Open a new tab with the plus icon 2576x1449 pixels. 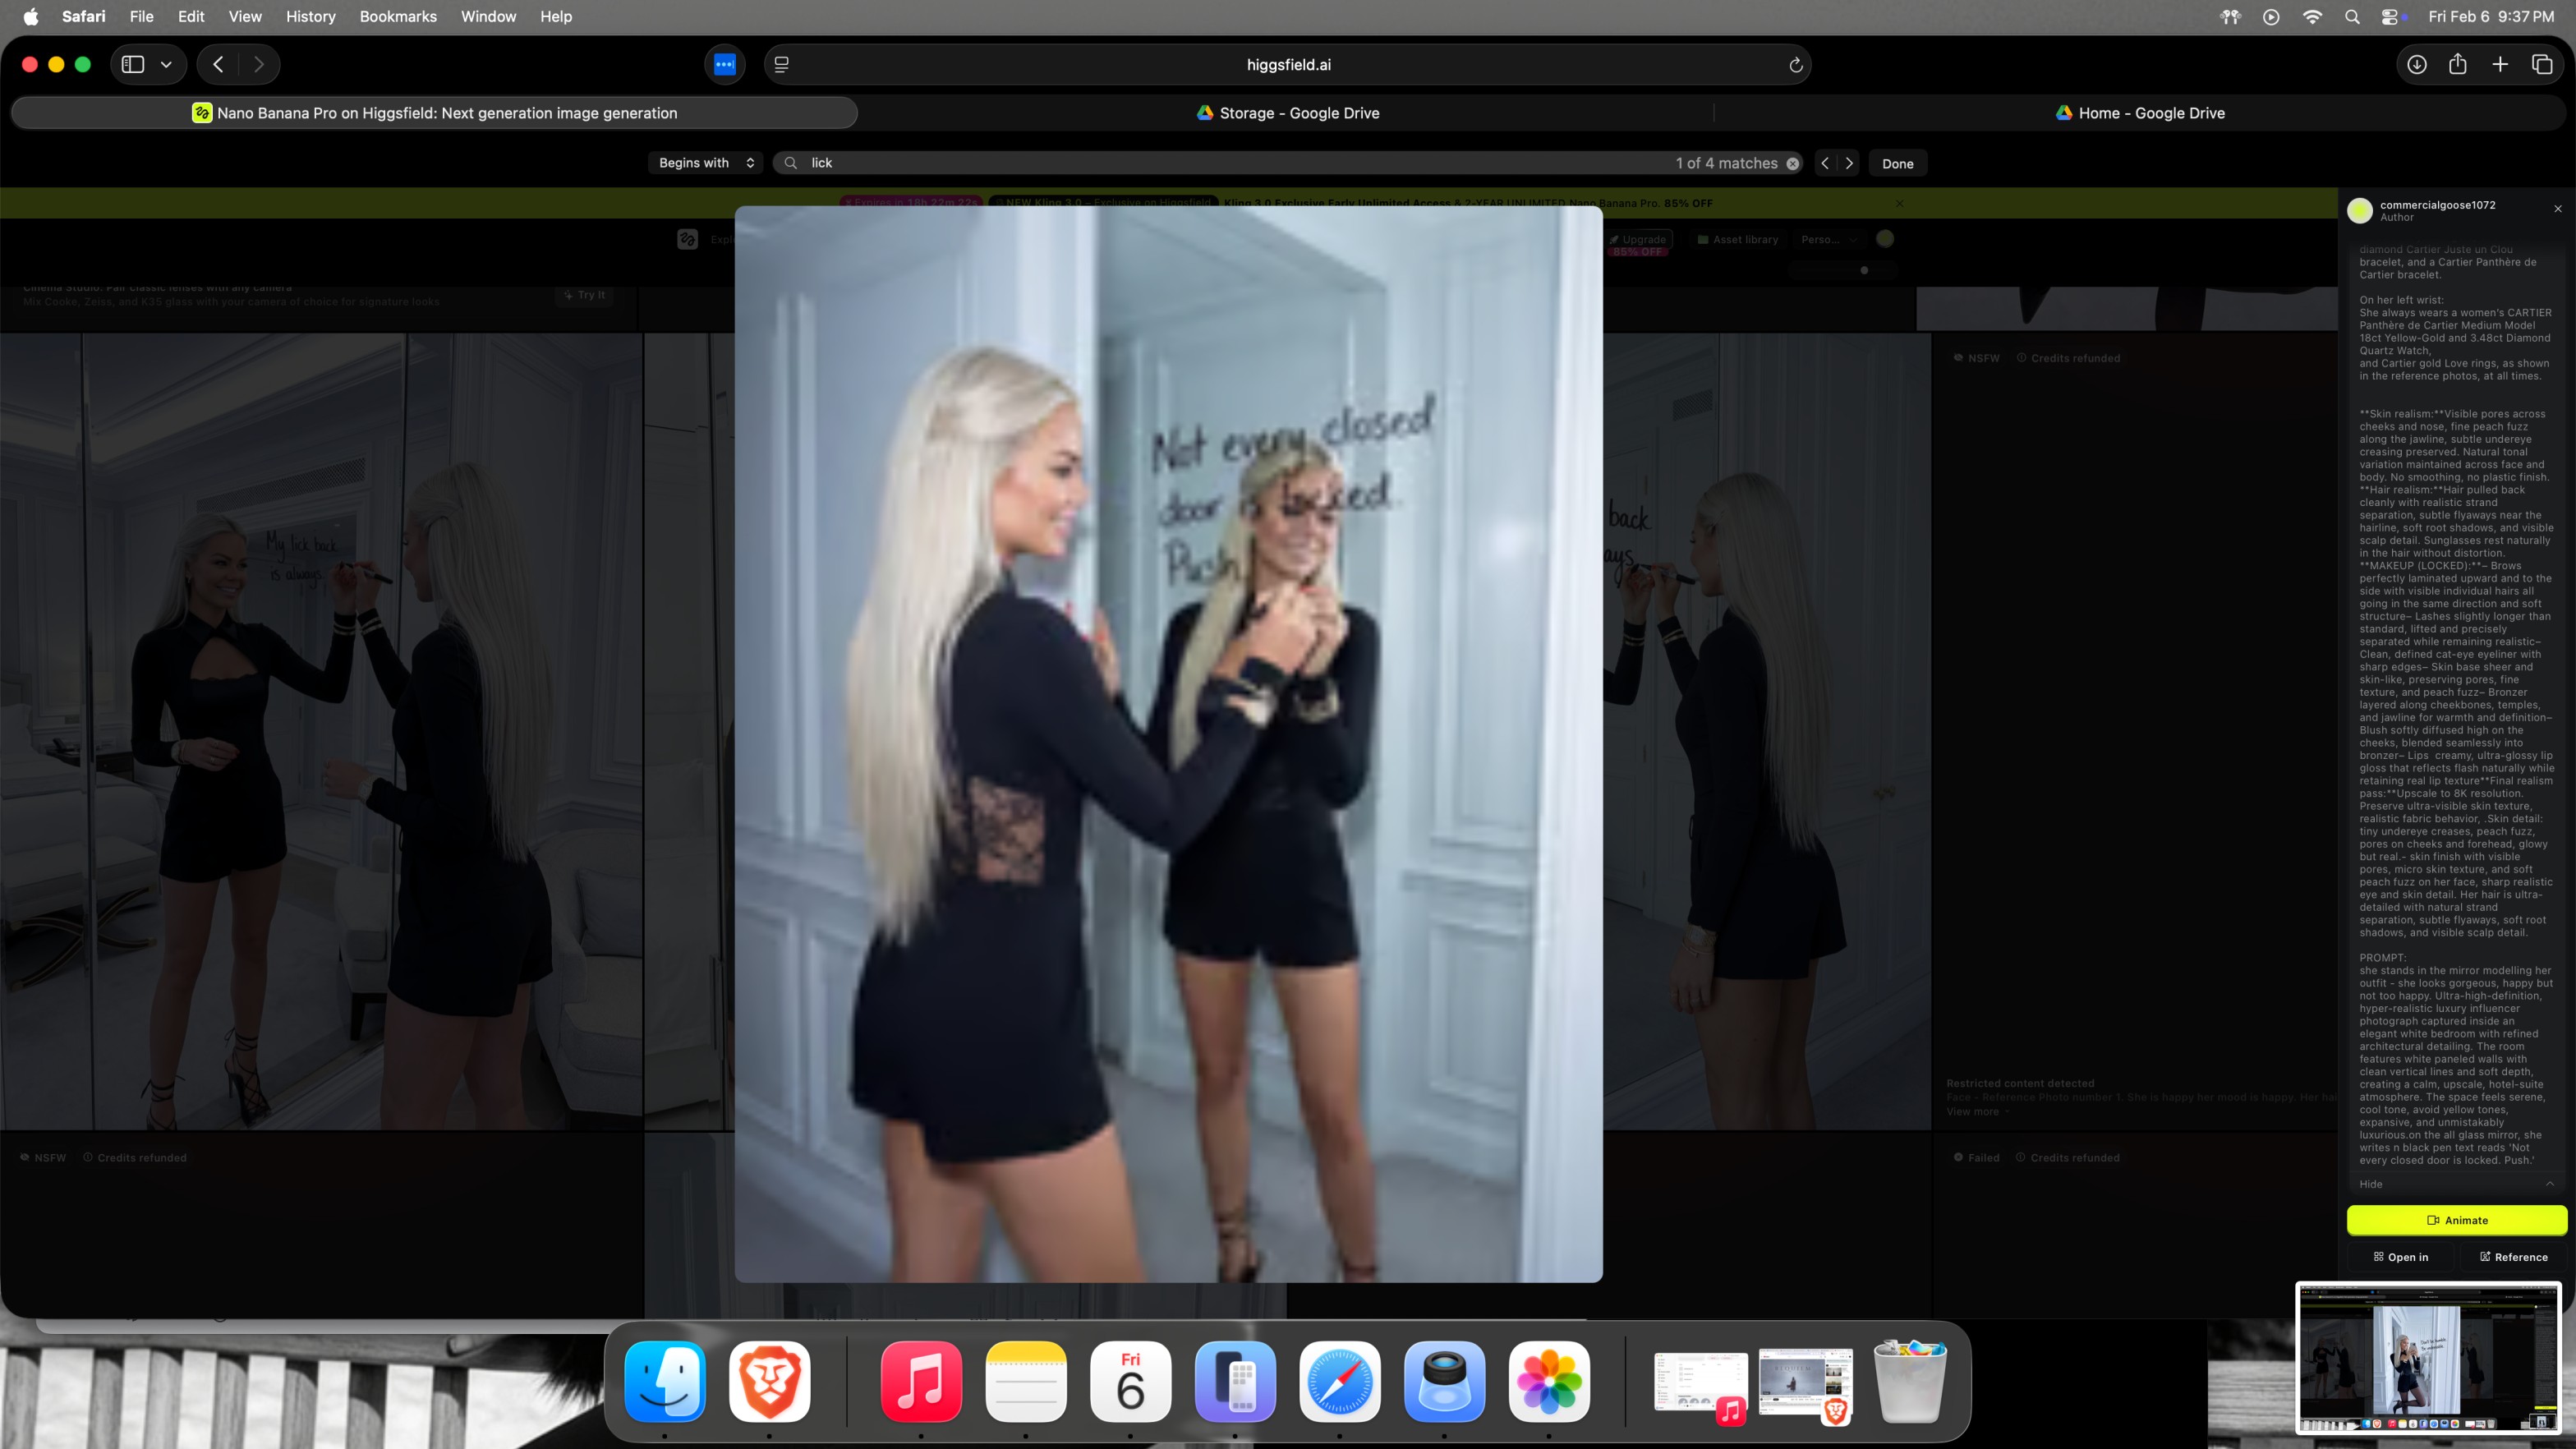click(2499, 64)
